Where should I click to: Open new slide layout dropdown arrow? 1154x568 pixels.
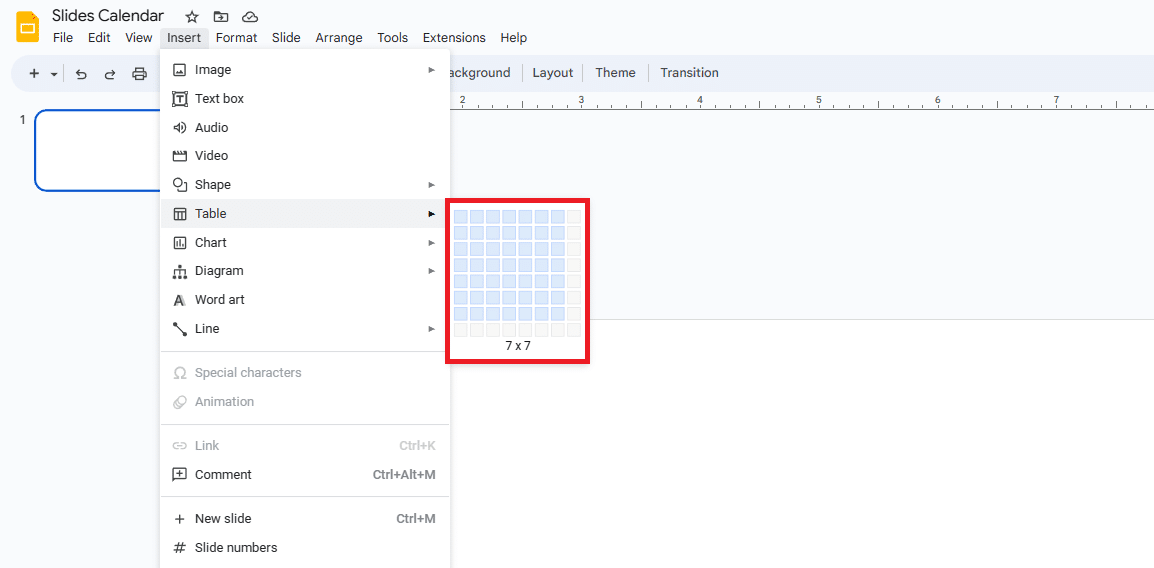click(x=54, y=74)
